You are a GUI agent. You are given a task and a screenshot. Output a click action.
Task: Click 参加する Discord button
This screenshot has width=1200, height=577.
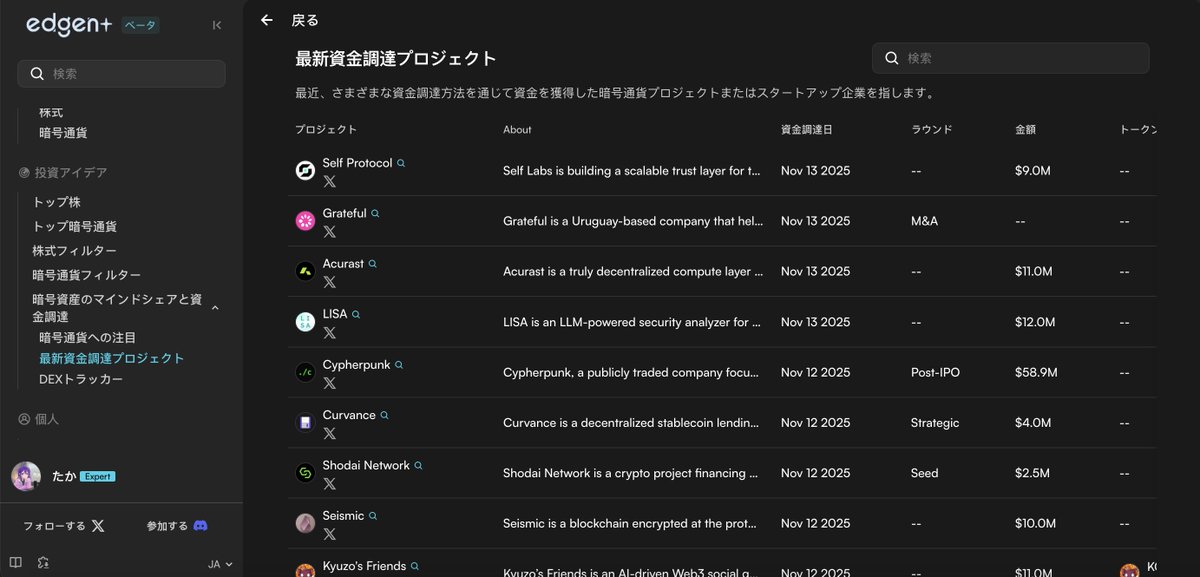tap(177, 525)
